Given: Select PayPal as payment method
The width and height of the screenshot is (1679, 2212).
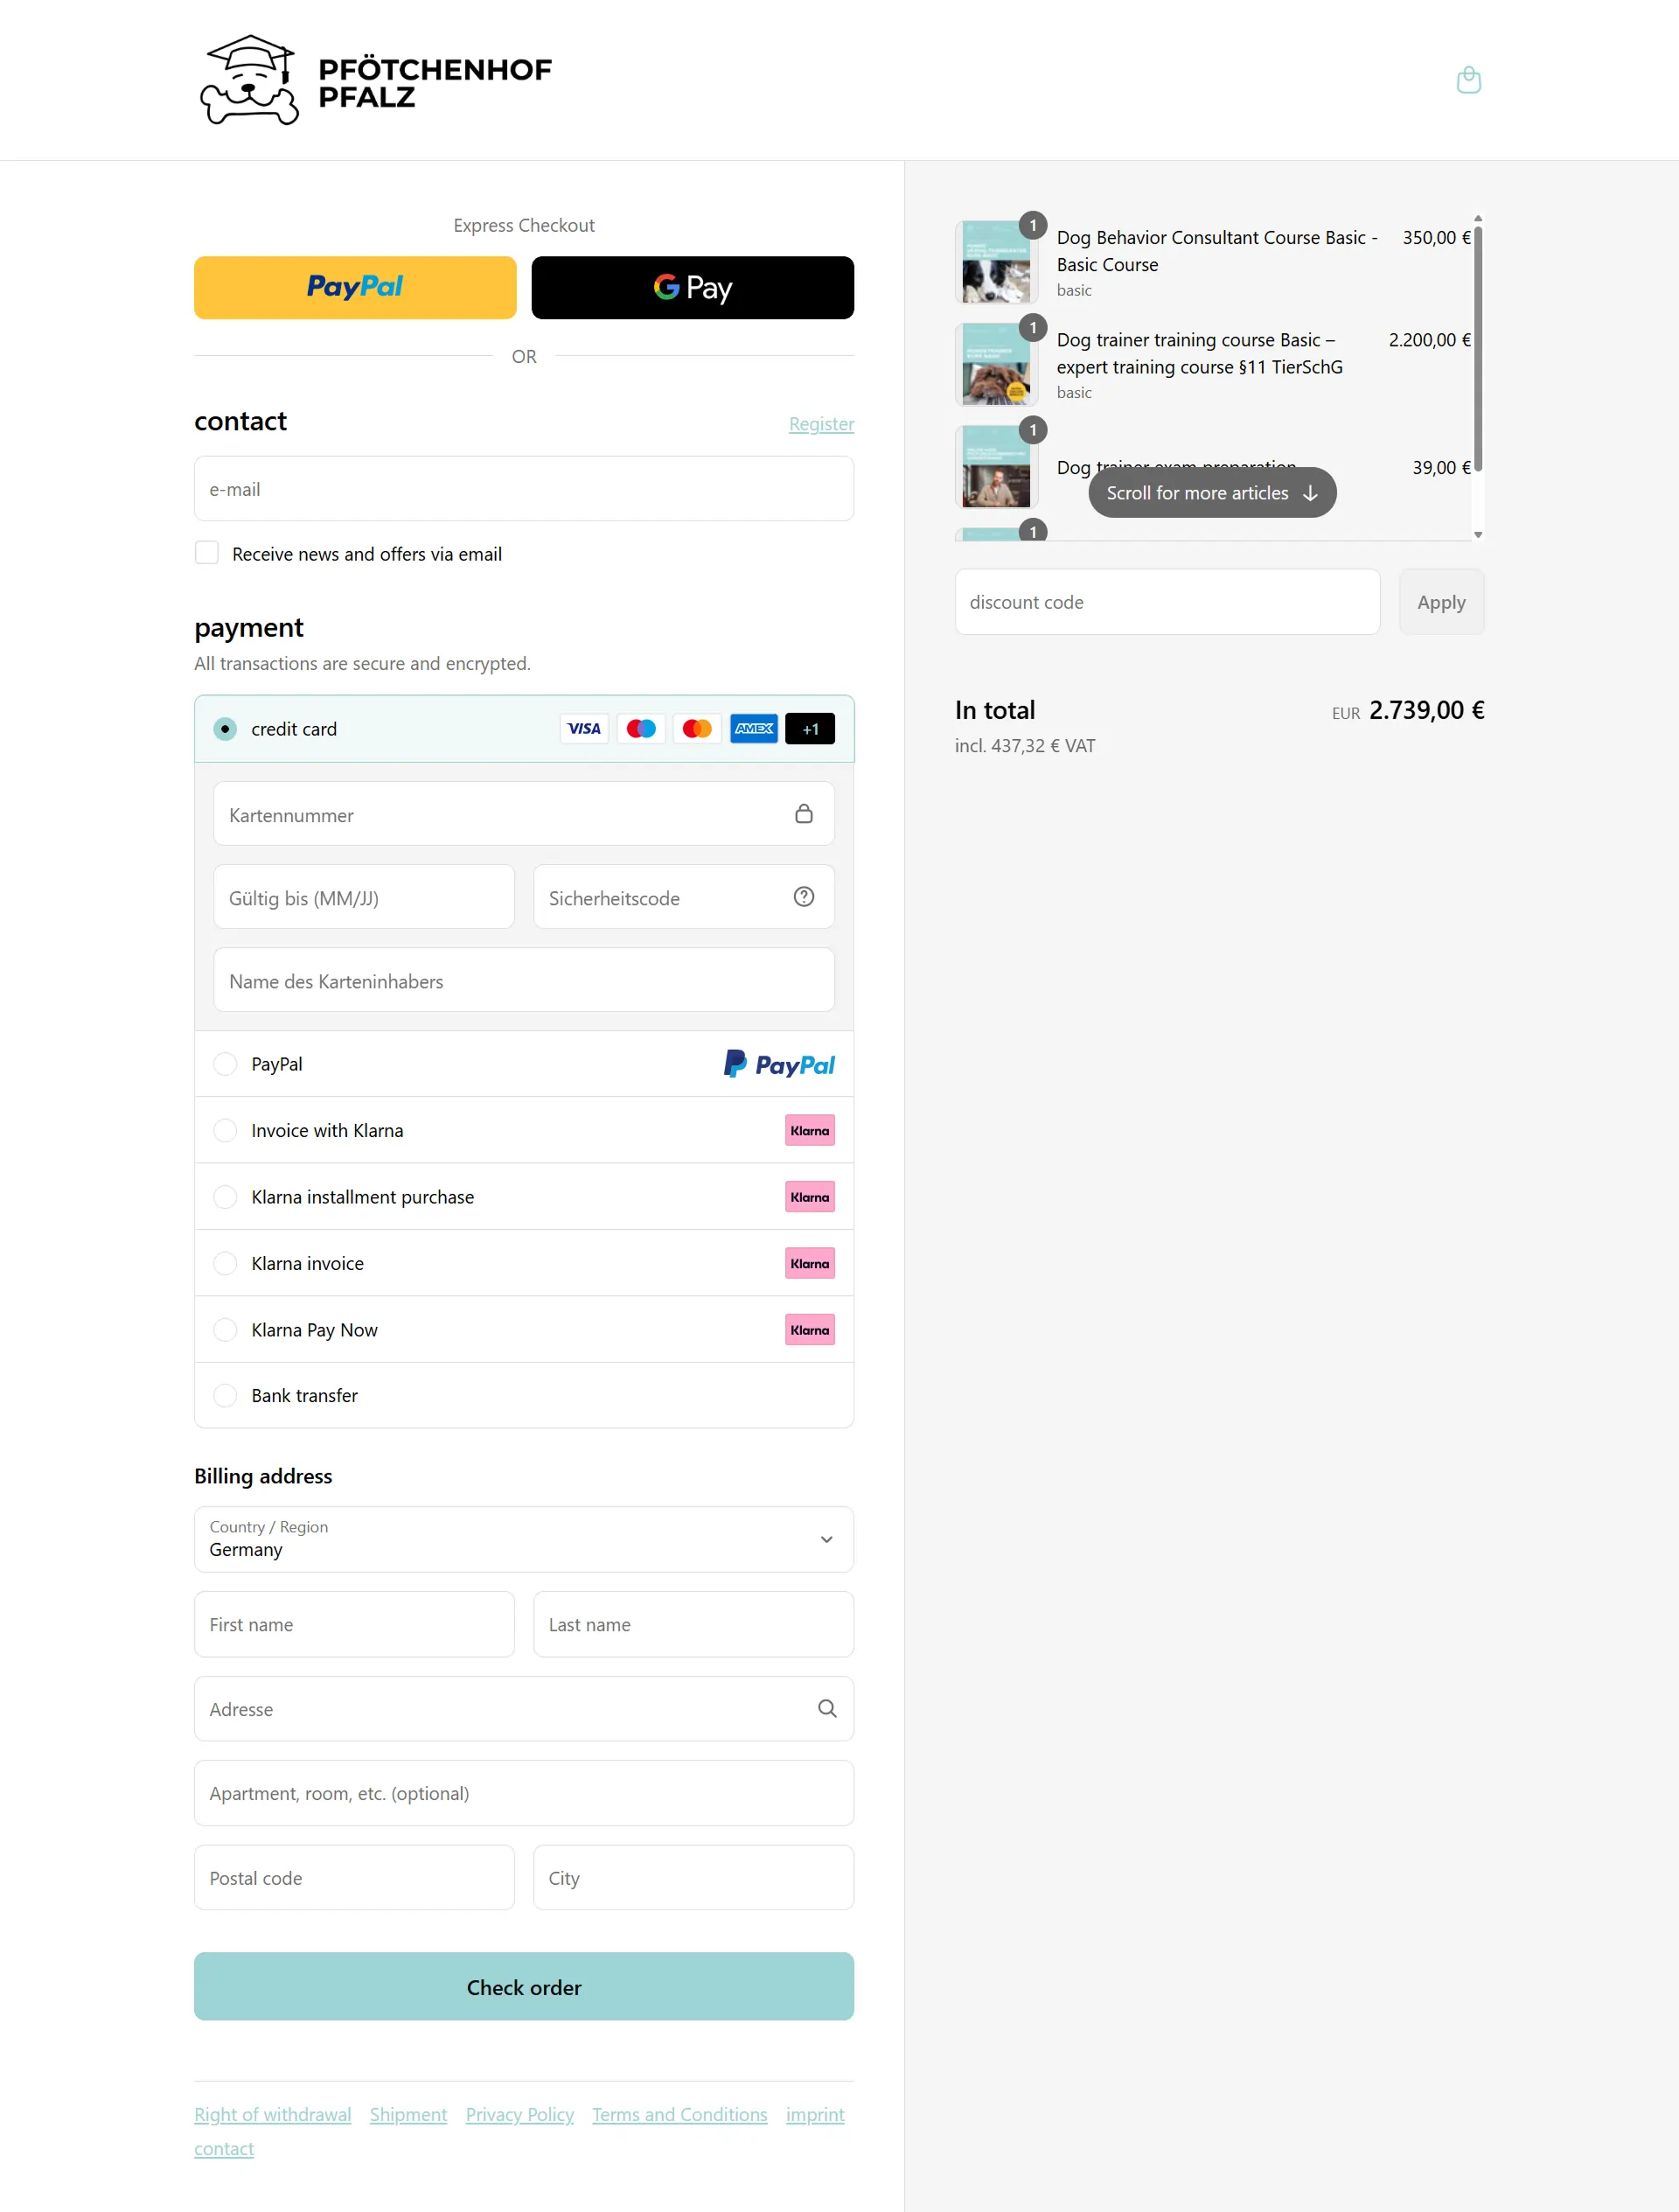Looking at the screenshot, I should (225, 1064).
